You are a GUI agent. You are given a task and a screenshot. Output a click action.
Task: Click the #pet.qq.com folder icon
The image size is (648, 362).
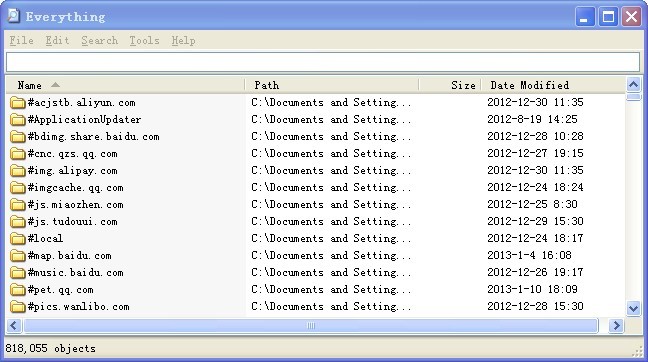pyautogui.click(x=17, y=289)
